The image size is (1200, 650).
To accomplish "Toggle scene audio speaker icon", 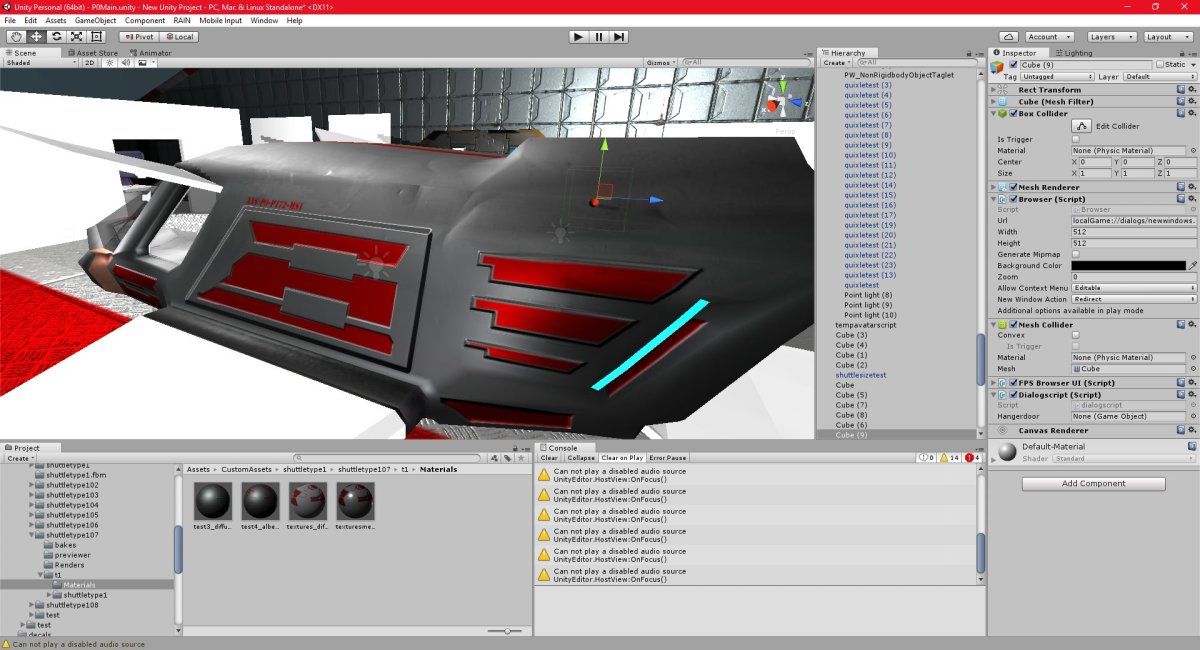I will tap(126, 62).
